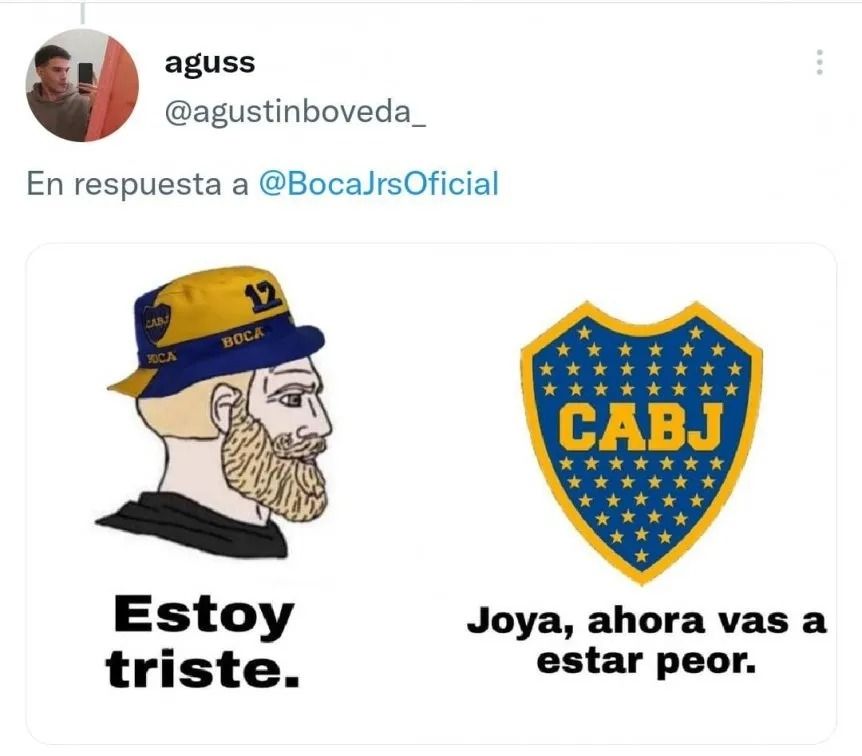
Task: Click the thread connector line above avatar
Action: click(82, 13)
